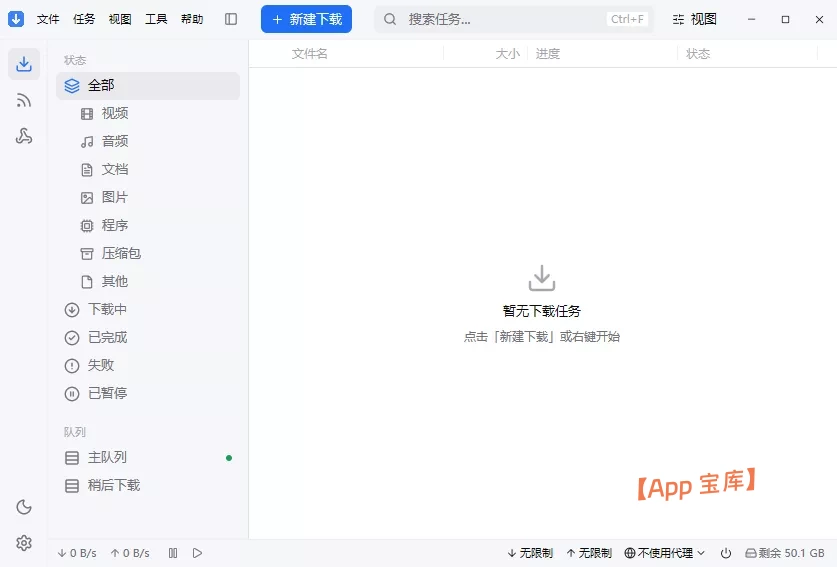837x567 pixels.
Task: Sort by 大小 column header
Action: click(x=507, y=54)
